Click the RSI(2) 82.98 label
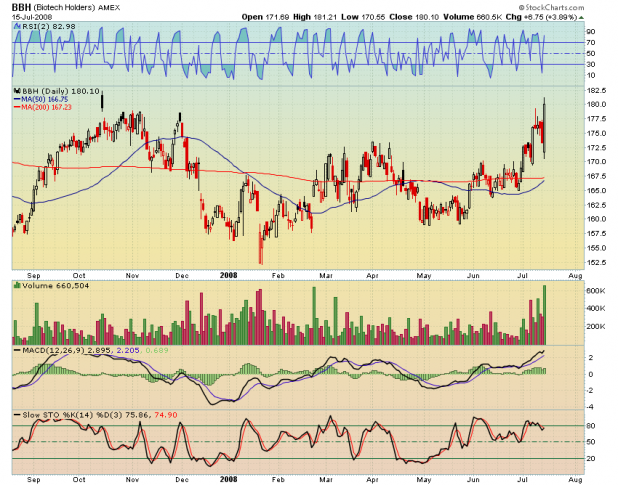Viewport: 618px width, 485px height. (x=49, y=26)
